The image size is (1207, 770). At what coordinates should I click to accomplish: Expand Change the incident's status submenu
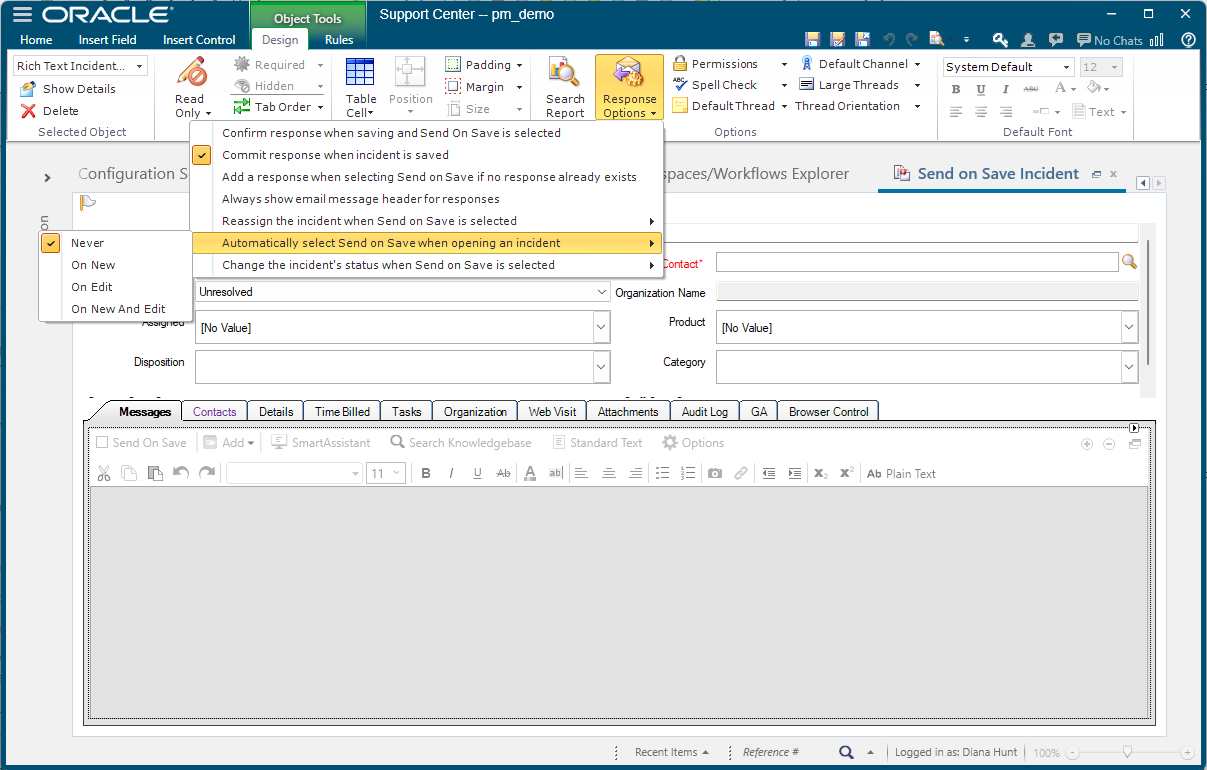point(427,265)
